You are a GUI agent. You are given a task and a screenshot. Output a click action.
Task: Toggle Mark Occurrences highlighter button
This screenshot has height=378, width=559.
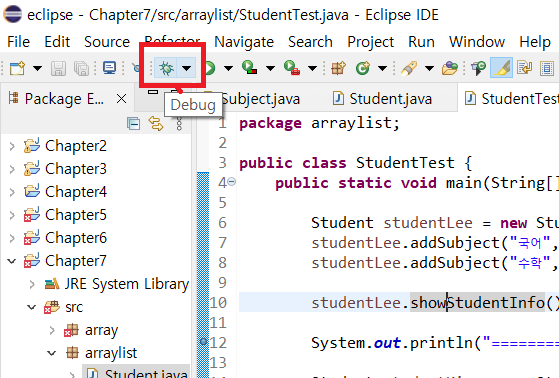pos(501,68)
